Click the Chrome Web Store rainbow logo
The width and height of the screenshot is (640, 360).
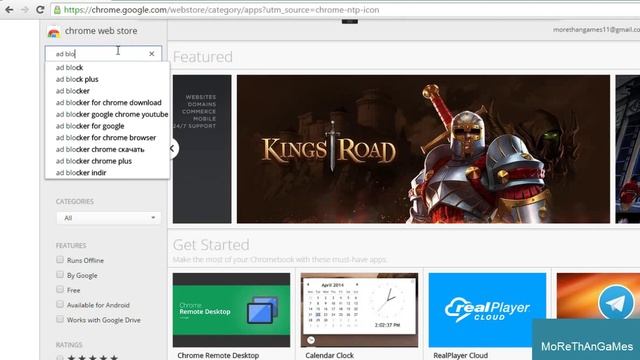click(x=53, y=32)
